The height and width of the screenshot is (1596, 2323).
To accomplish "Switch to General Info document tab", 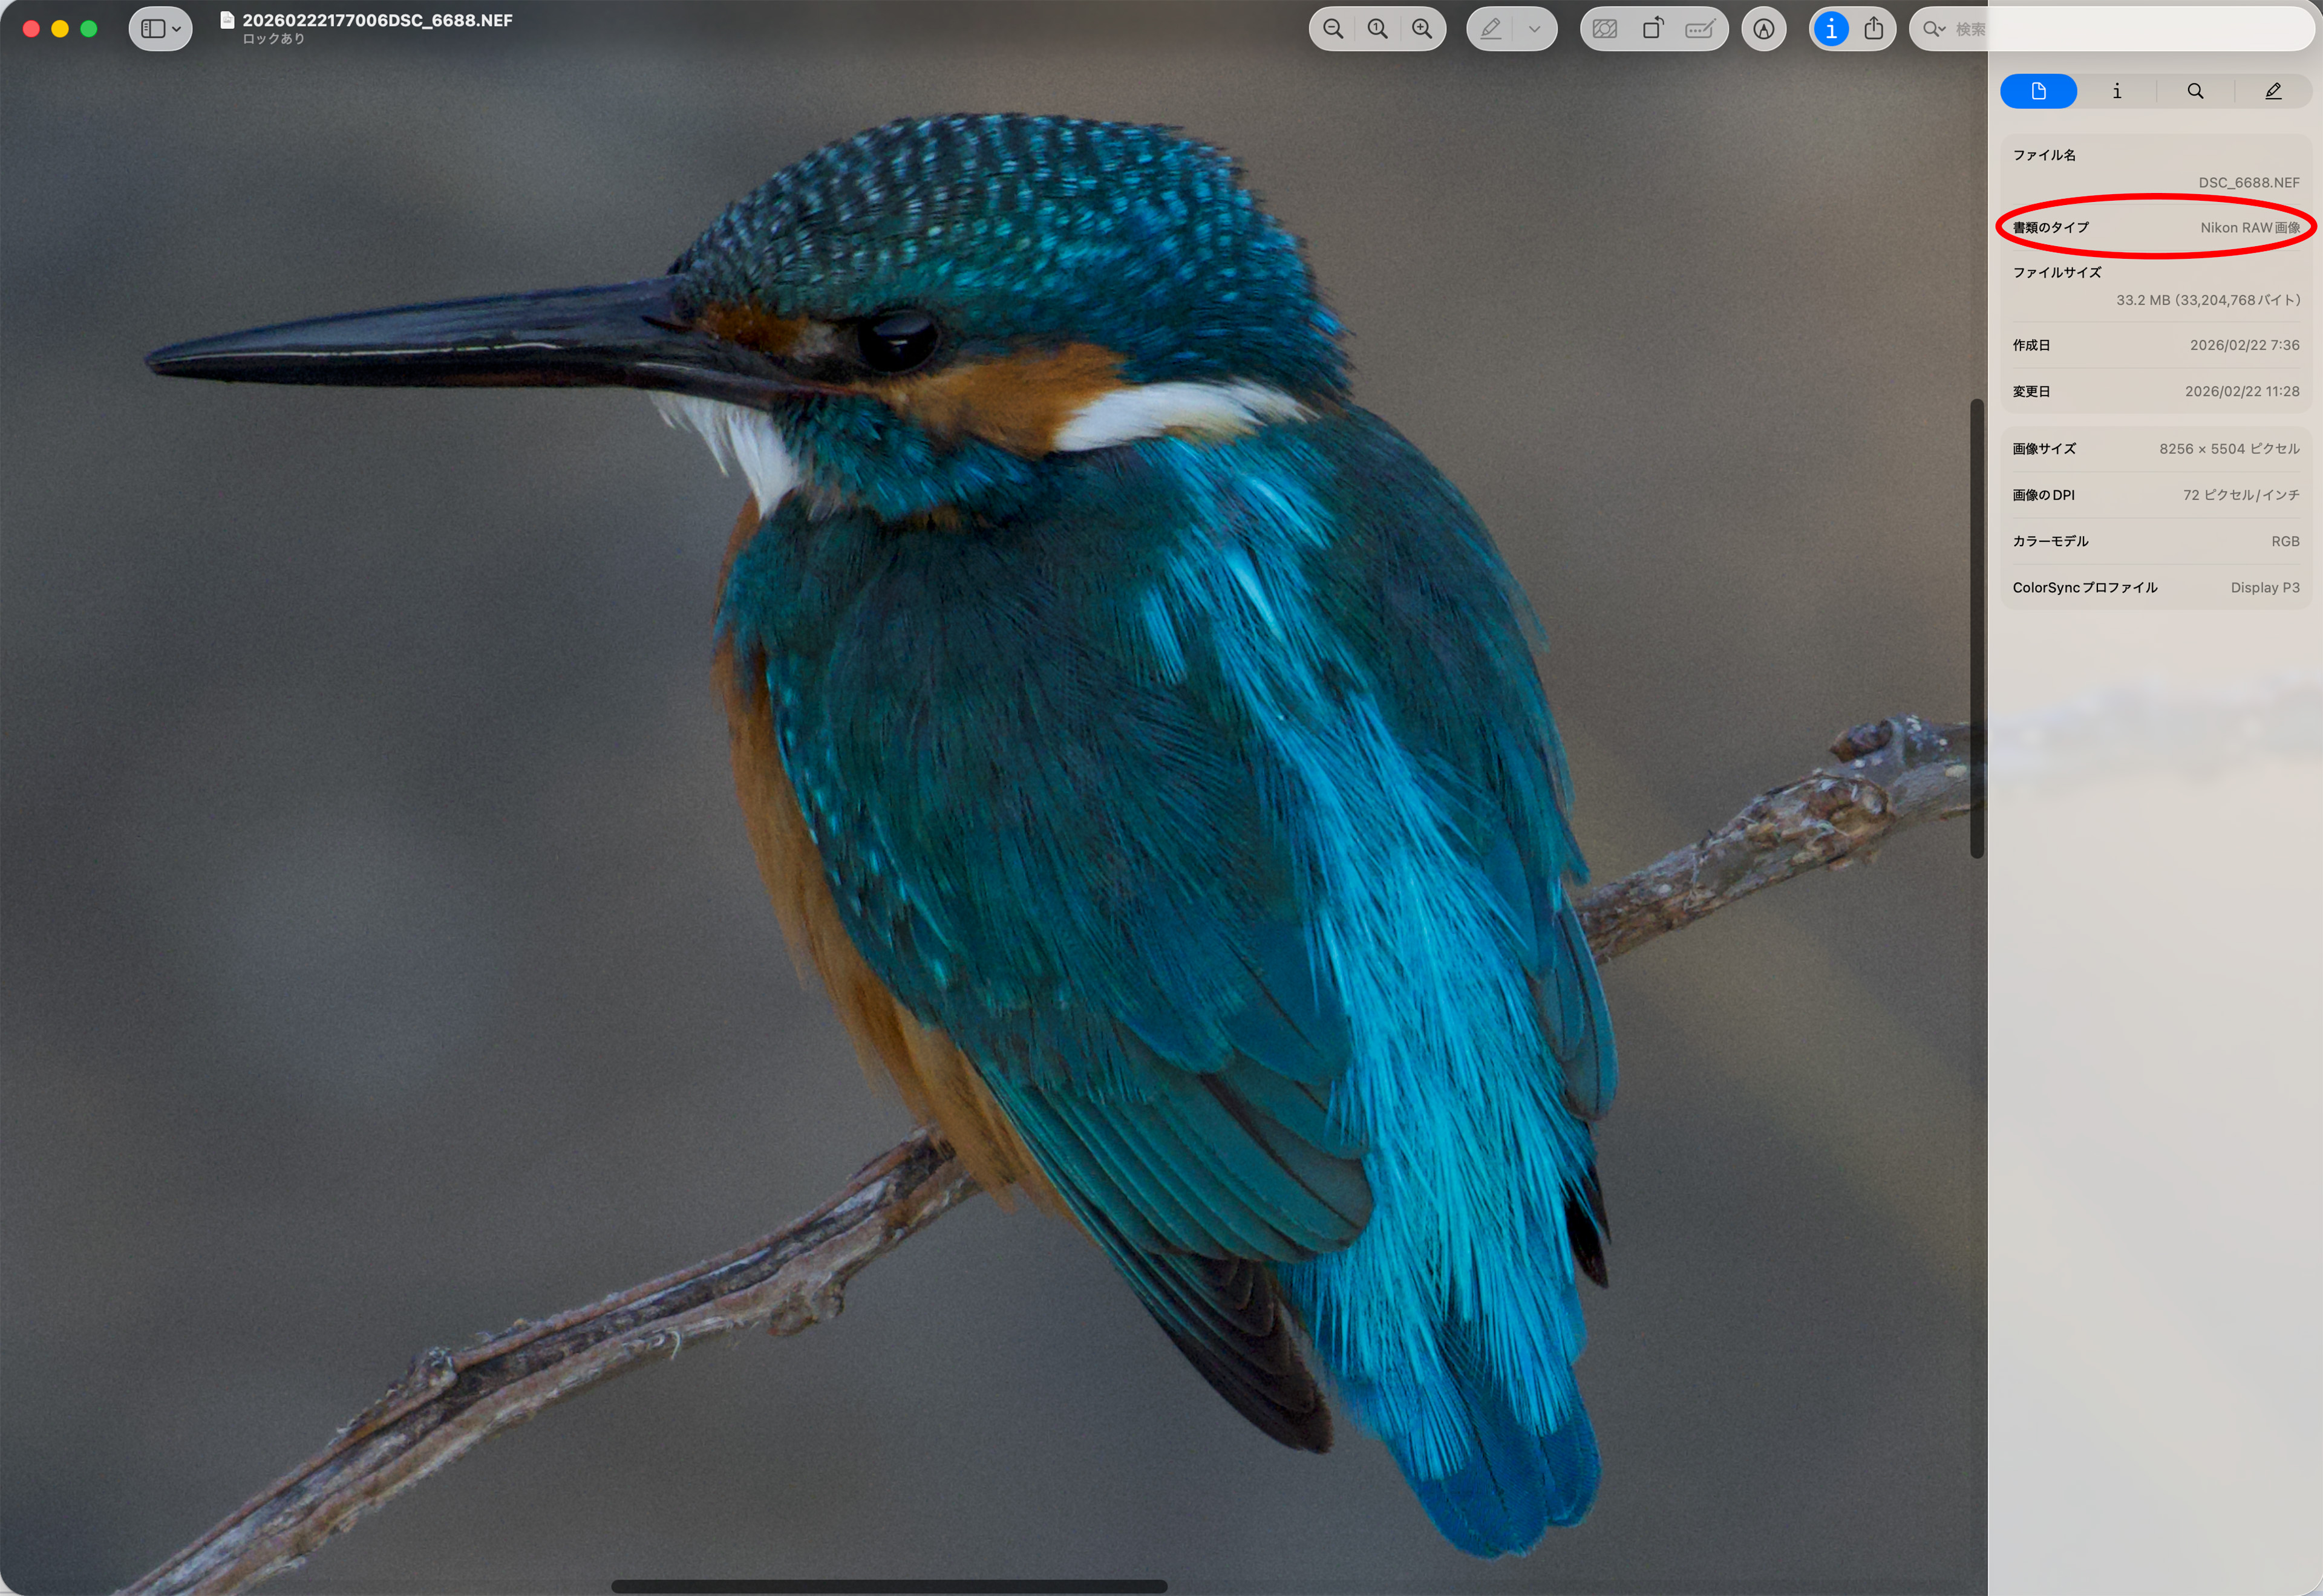I will point(2038,91).
